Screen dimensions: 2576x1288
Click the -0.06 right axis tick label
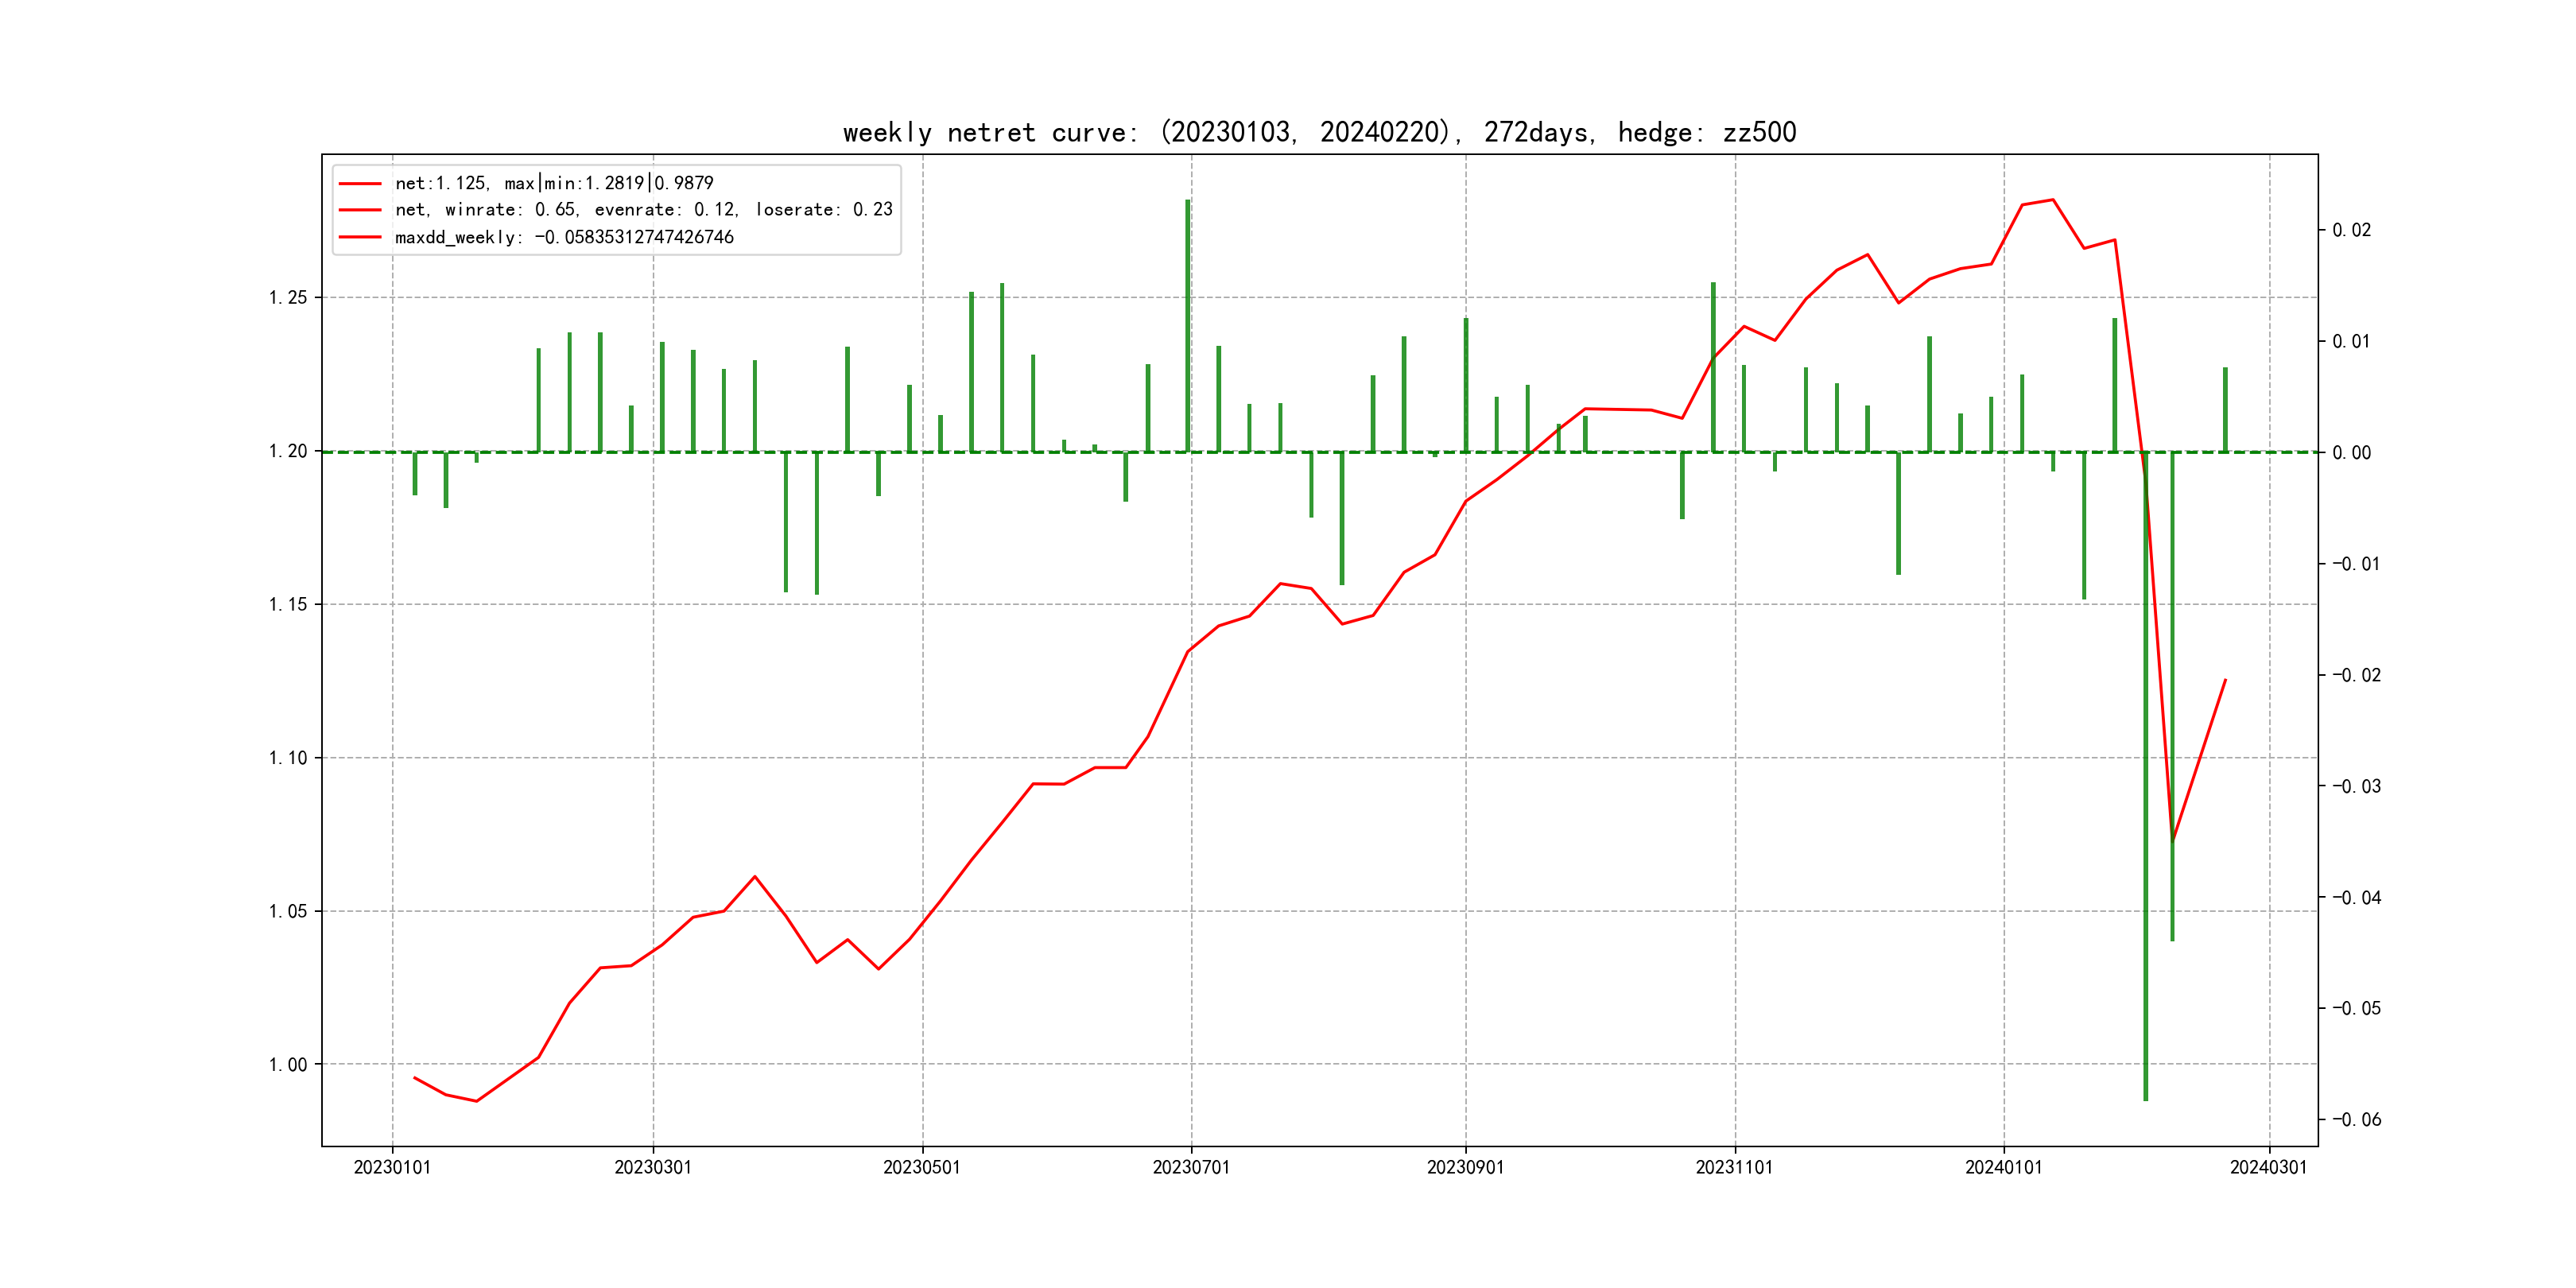tap(2356, 1120)
